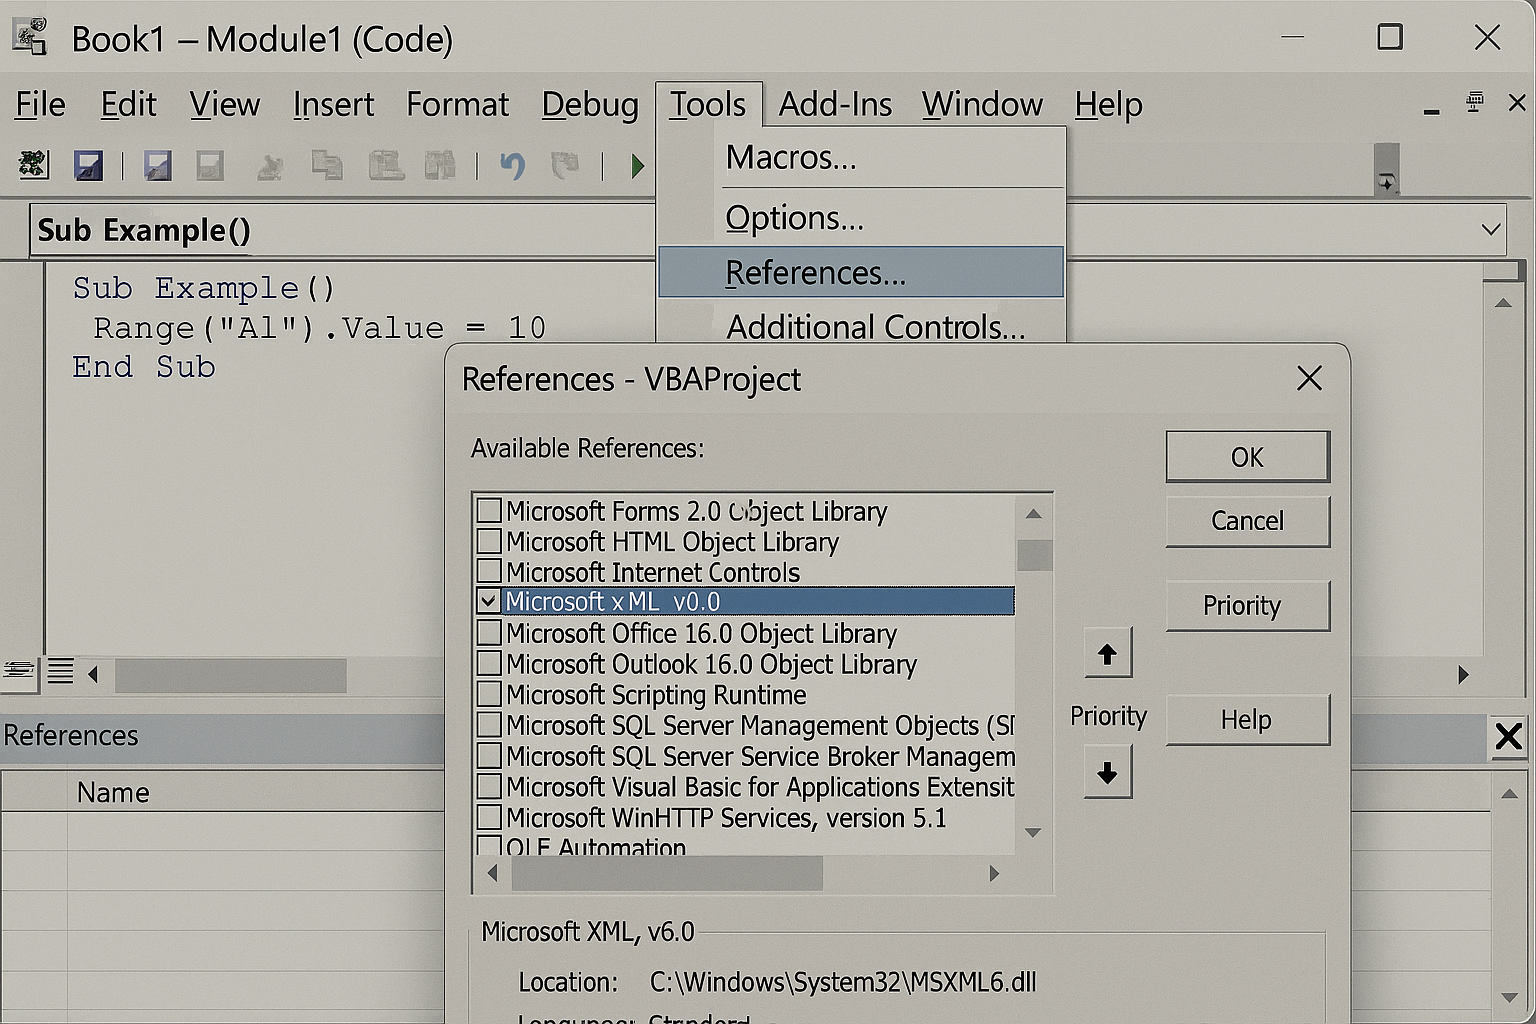The width and height of the screenshot is (1536, 1024).
Task: Close the inner Module1 code window
Action: pos(1517,102)
